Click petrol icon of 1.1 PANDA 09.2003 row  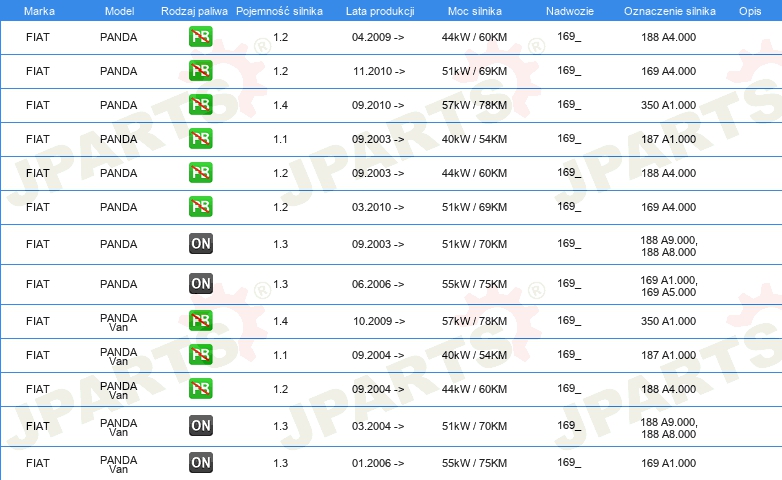point(200,138)
